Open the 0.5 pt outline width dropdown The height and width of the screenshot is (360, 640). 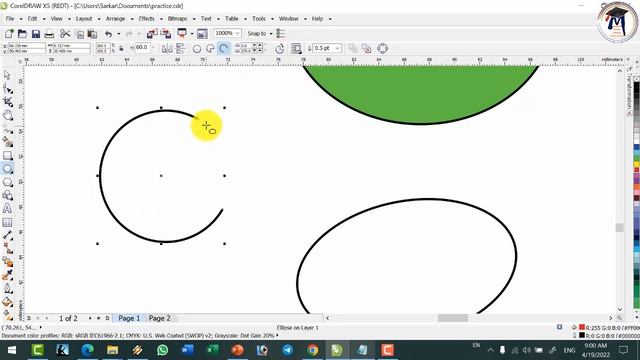338,48
